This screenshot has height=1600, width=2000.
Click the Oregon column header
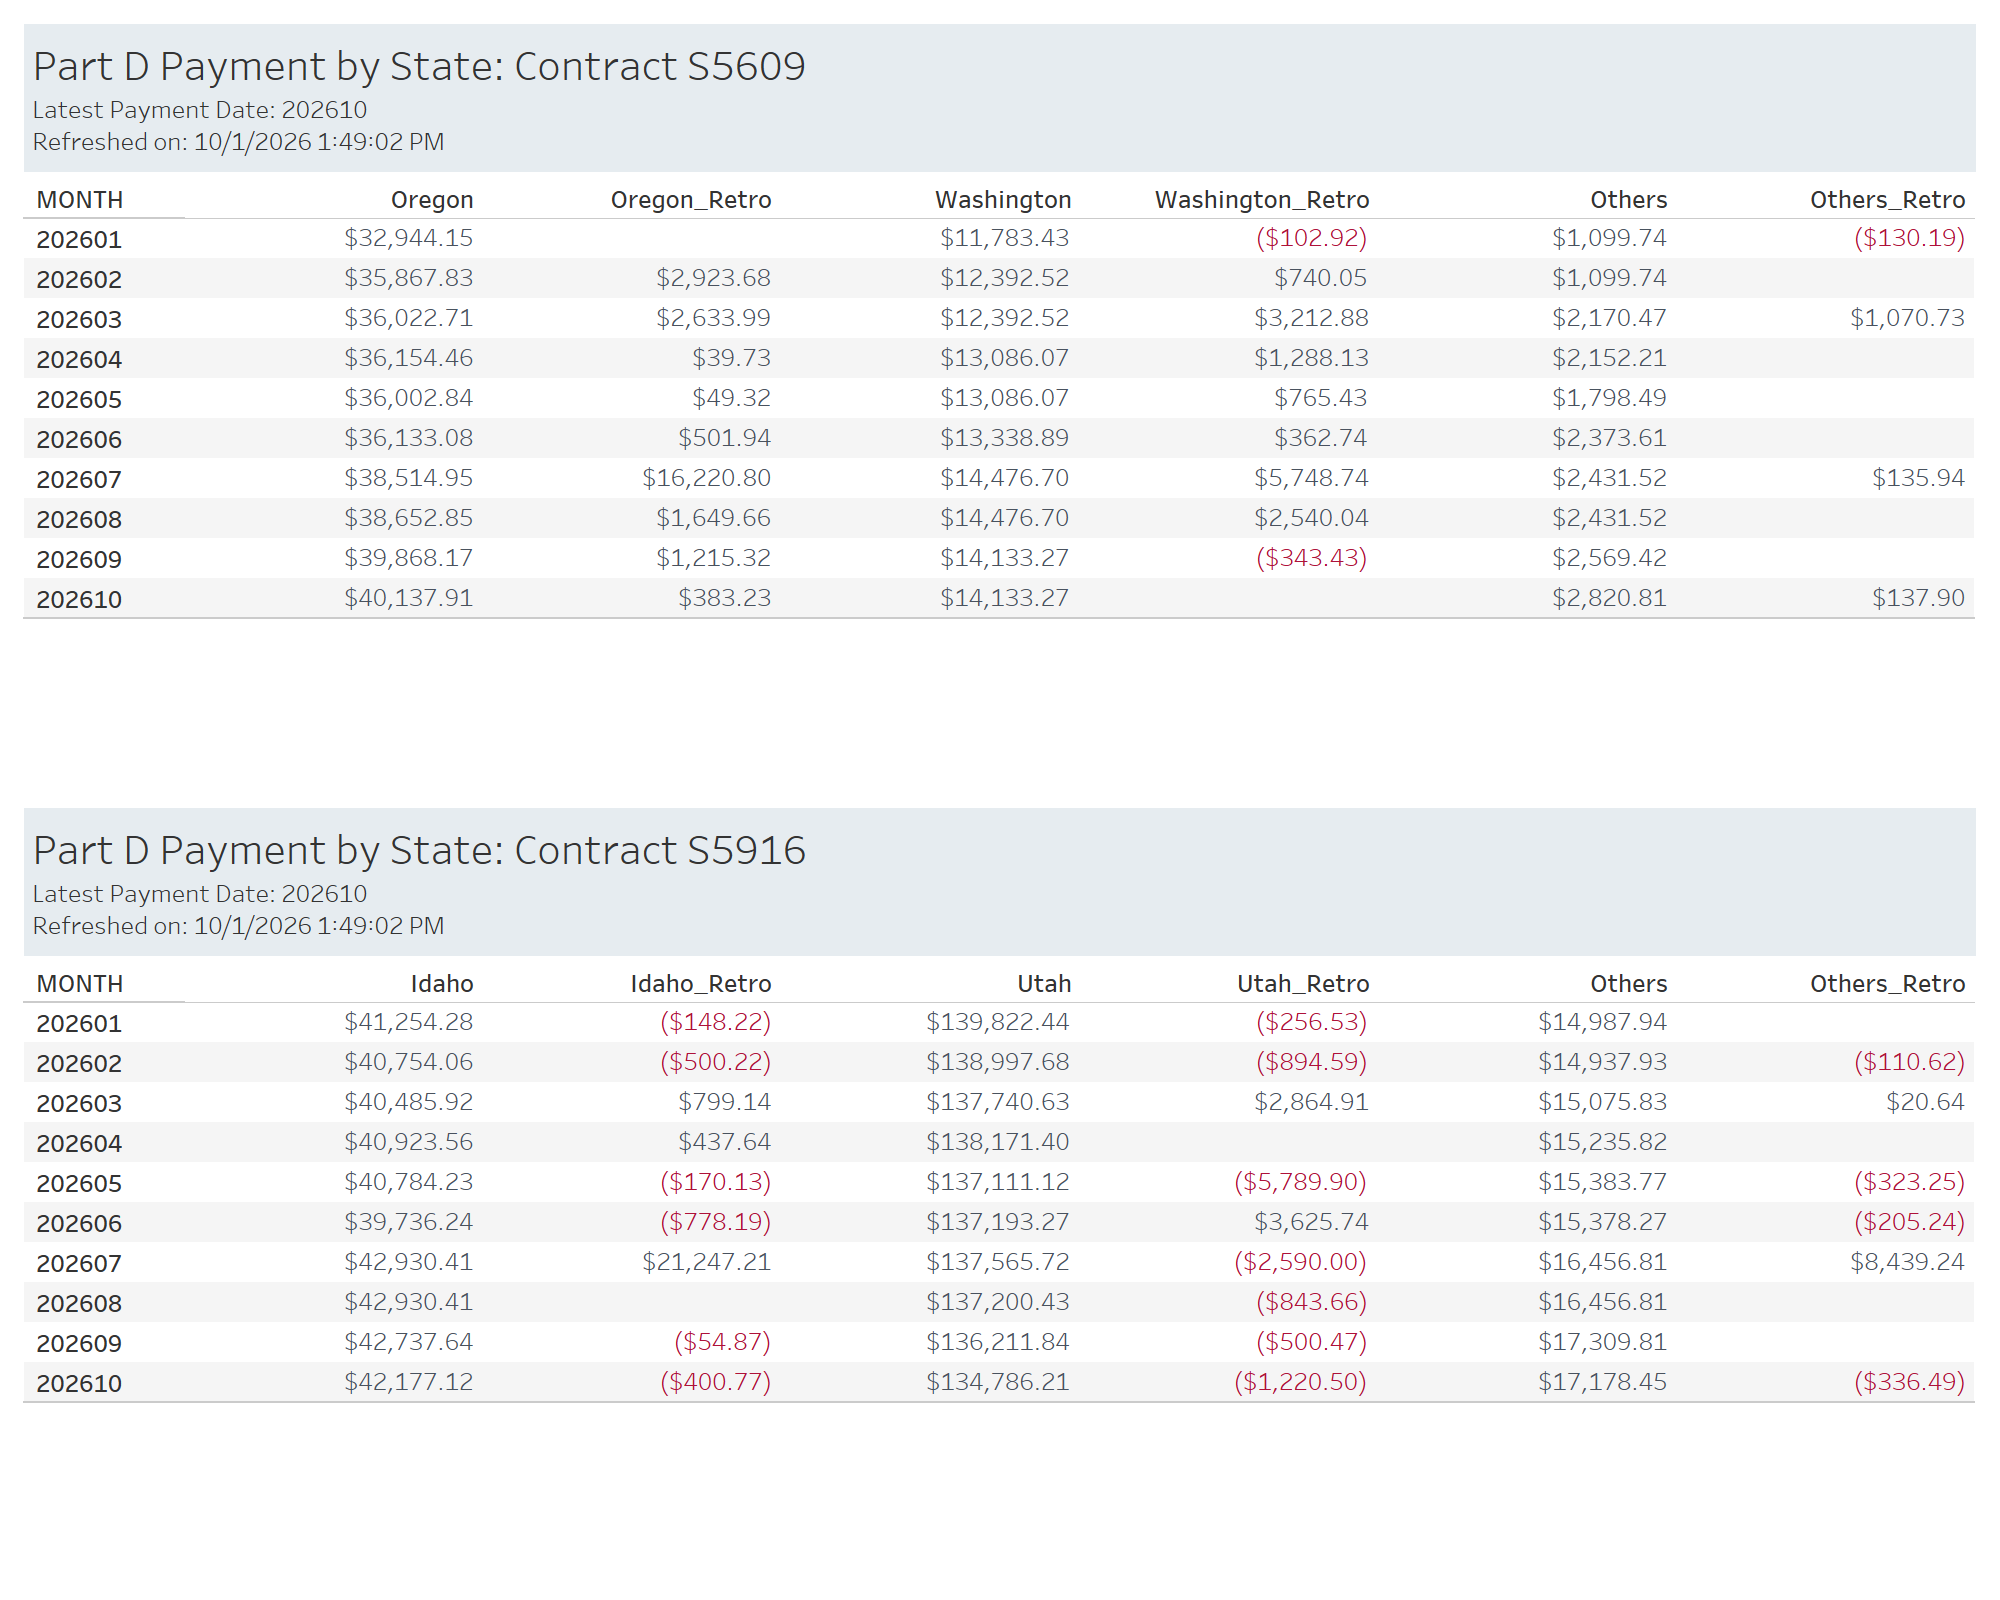click(432, 200)
